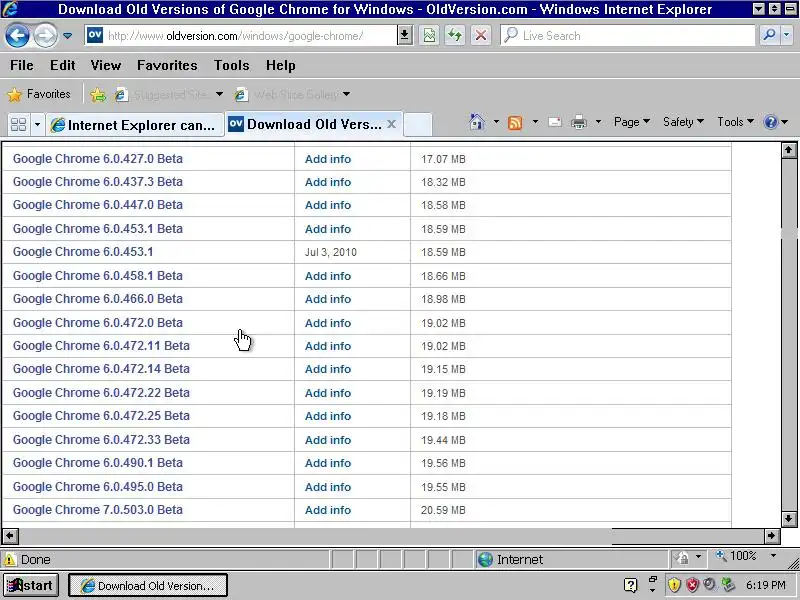Click the 6:19 PM system clock

point(765,585)
